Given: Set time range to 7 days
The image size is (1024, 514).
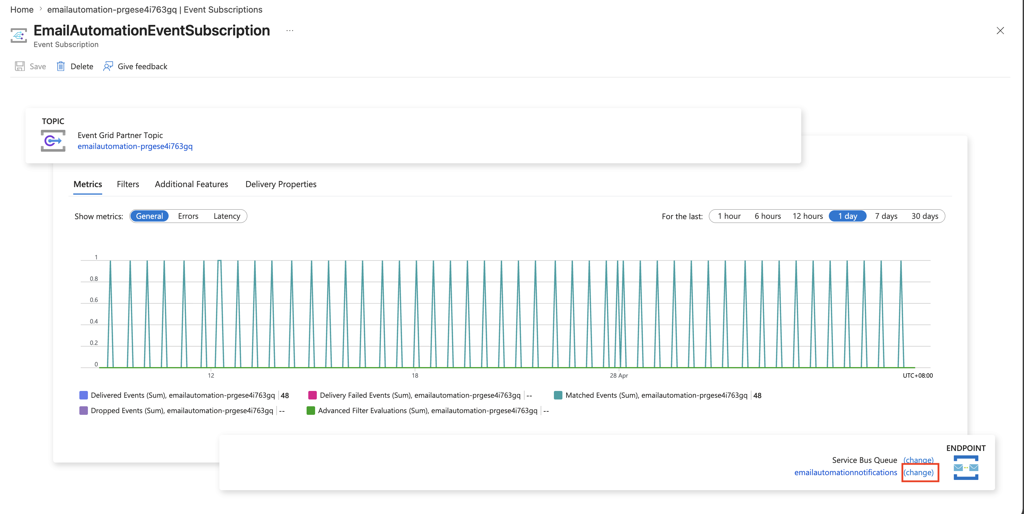Looking at the screenshot, I should click(886, 216).
